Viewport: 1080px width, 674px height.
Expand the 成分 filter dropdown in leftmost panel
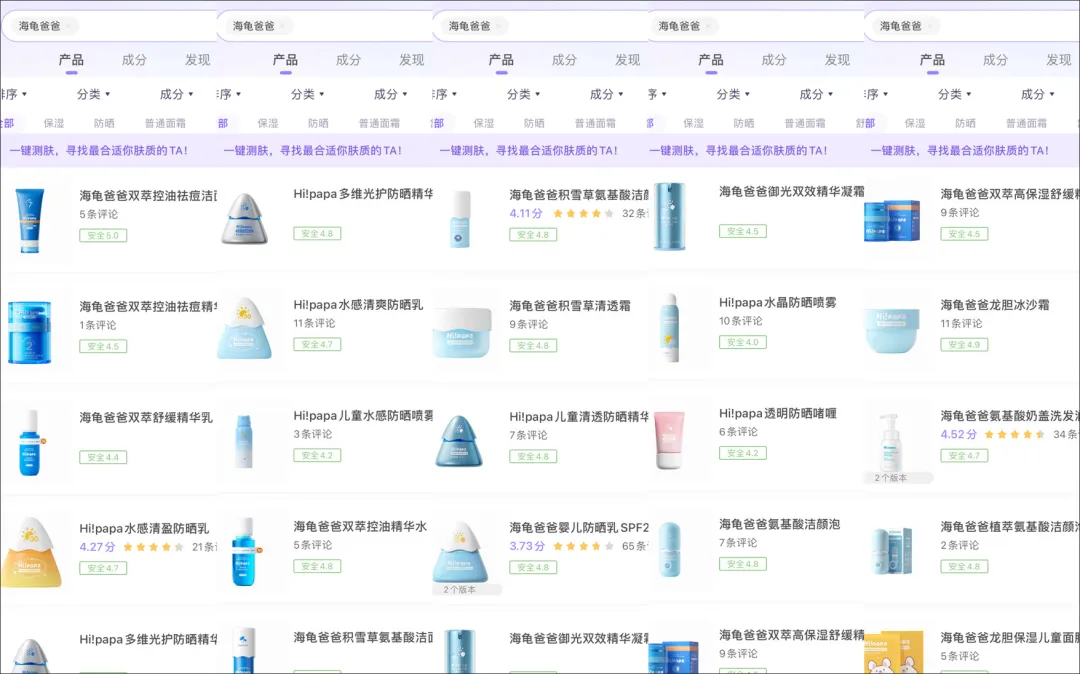pyautogui.click(x=176, y=94)
